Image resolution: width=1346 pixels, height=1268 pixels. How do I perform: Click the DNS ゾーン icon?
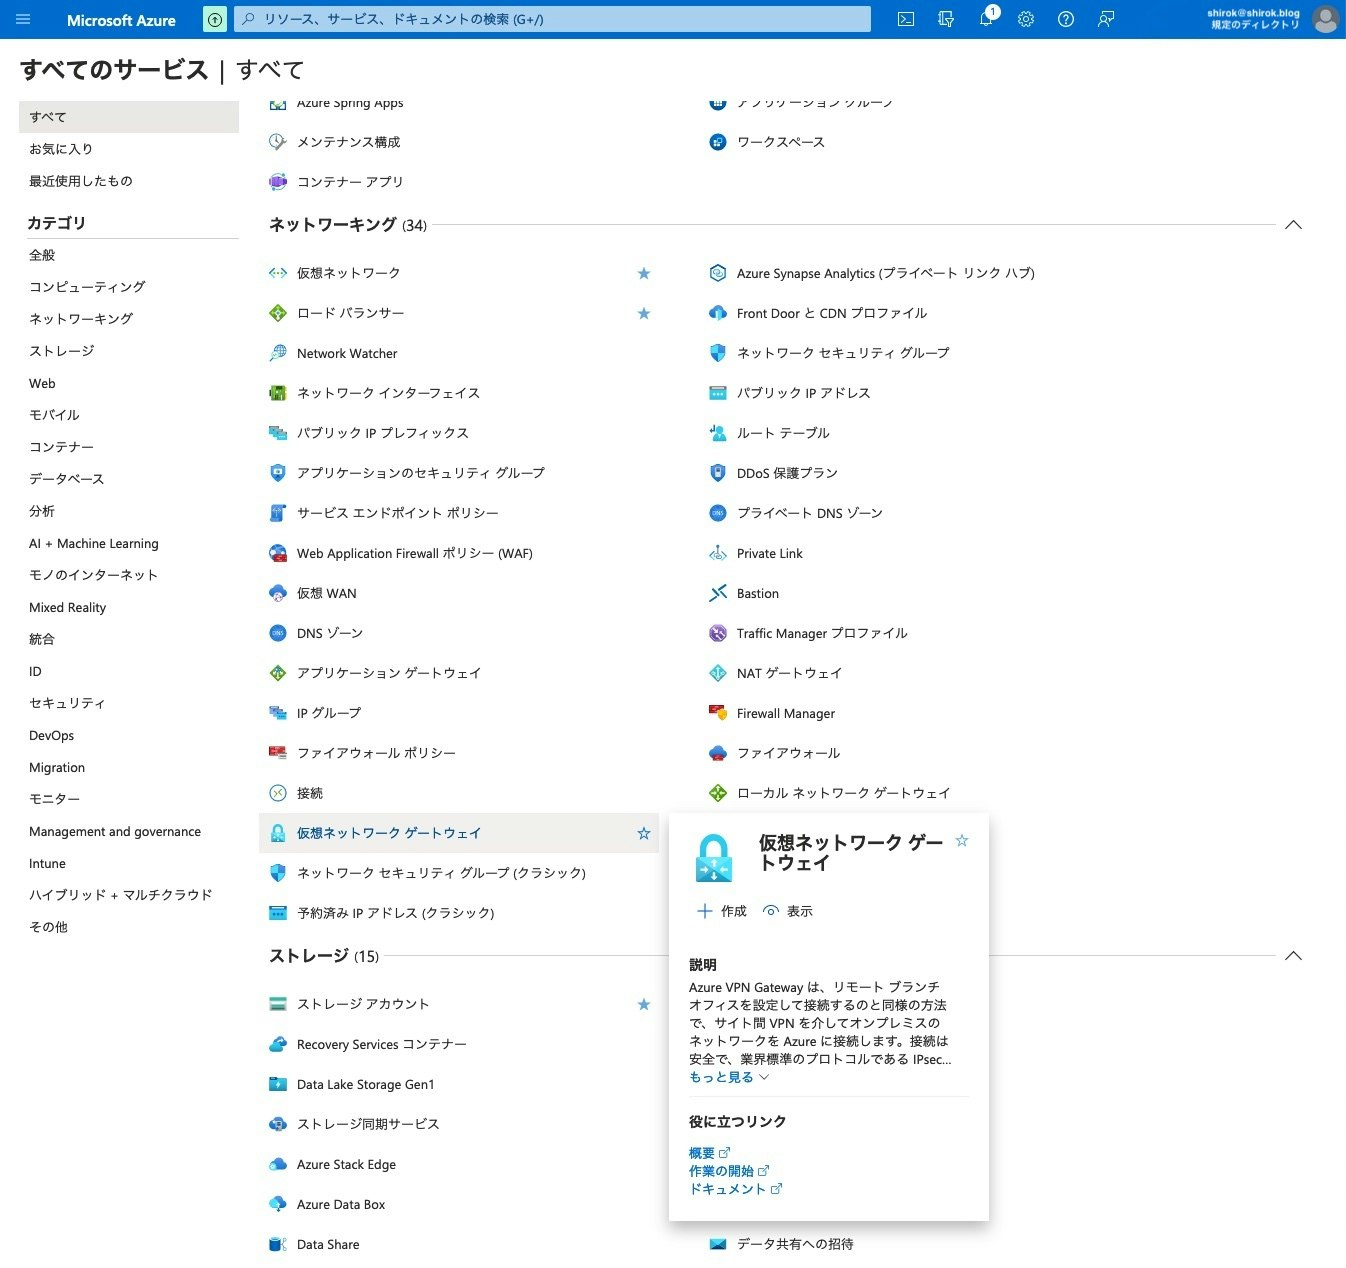pyautogui.click(x=278, y=633)
